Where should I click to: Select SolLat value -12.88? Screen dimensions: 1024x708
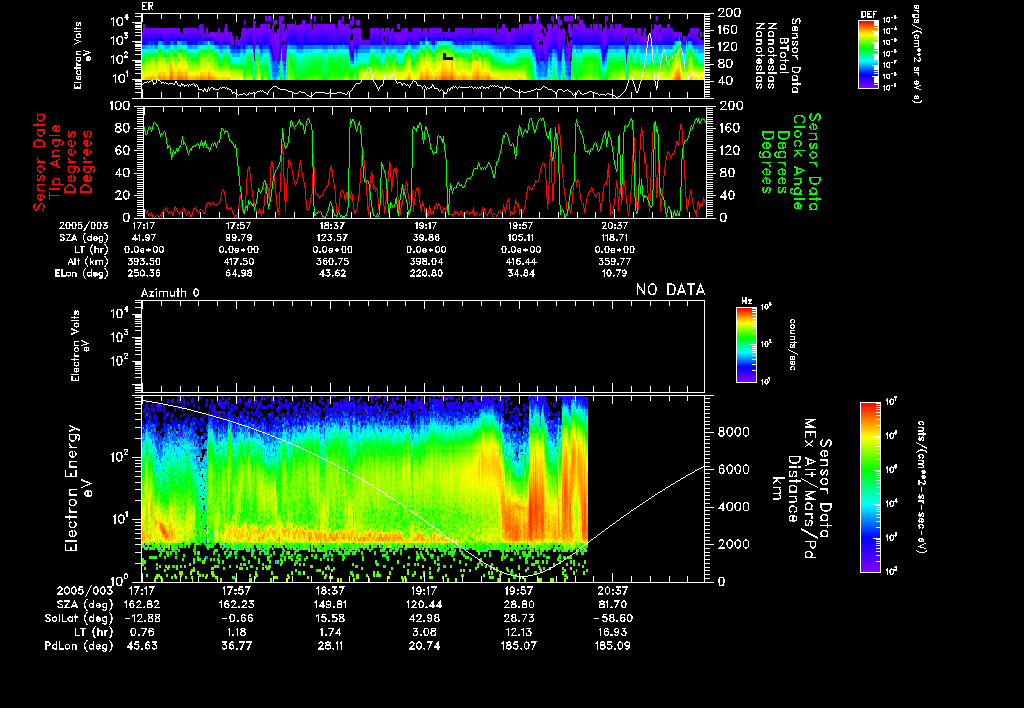click(x=142, y=618)
